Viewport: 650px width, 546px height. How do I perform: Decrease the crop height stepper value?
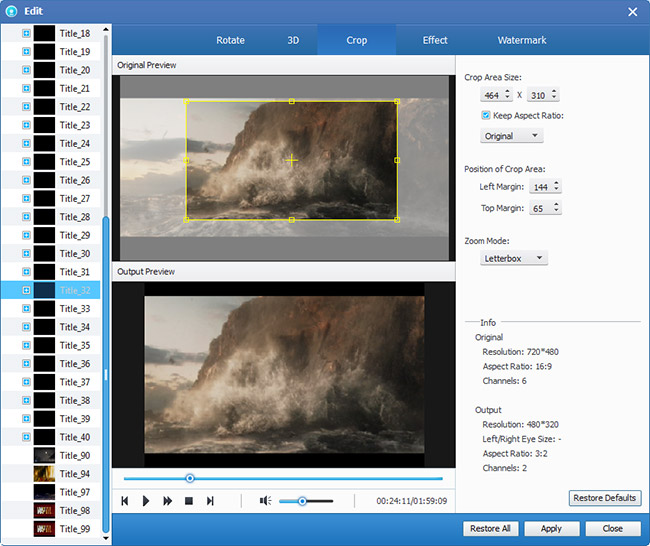[x=554, y=98]
